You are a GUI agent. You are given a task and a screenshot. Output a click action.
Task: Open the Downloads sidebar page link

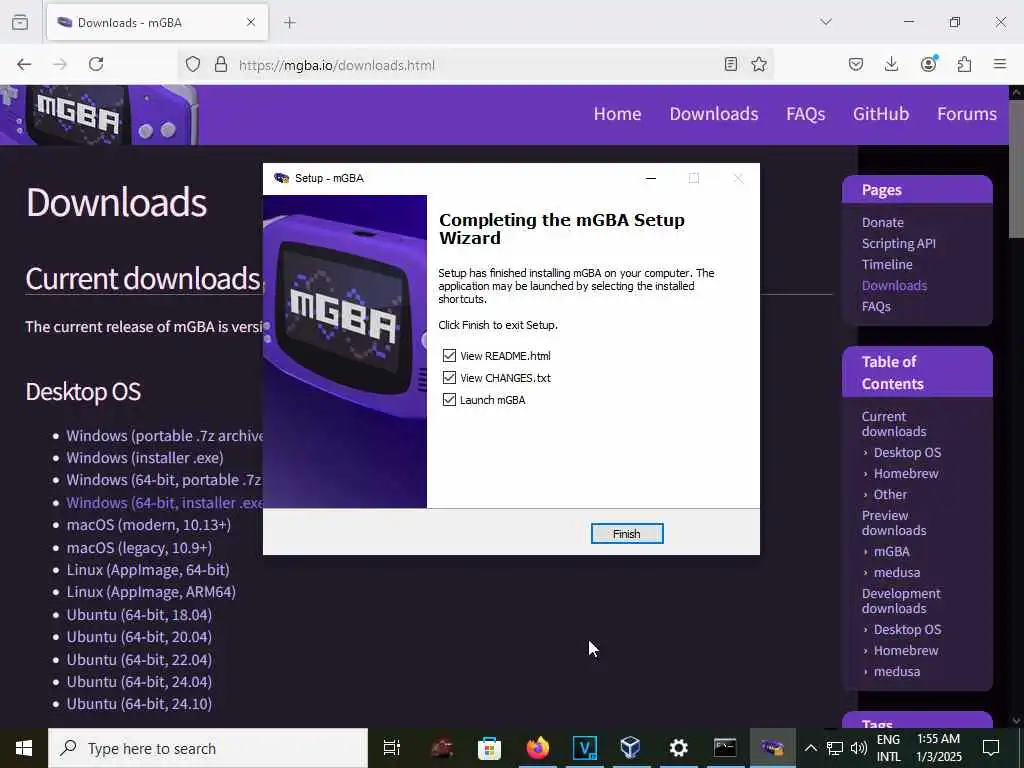pos(894,285)
